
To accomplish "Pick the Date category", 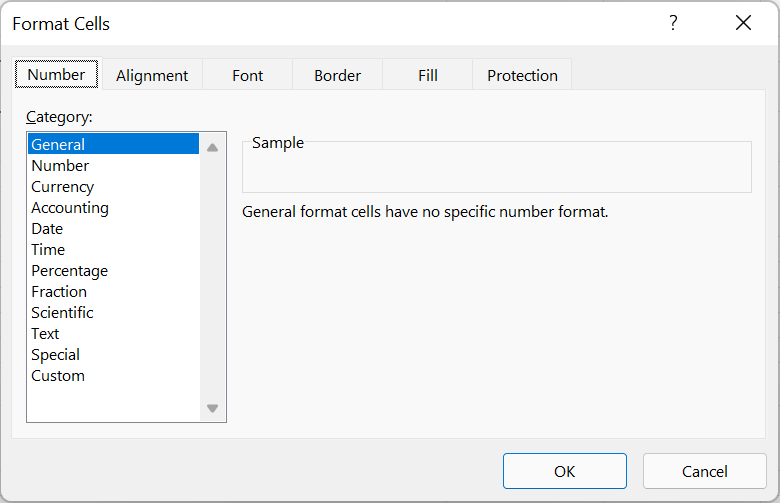I will click(113, 228).
